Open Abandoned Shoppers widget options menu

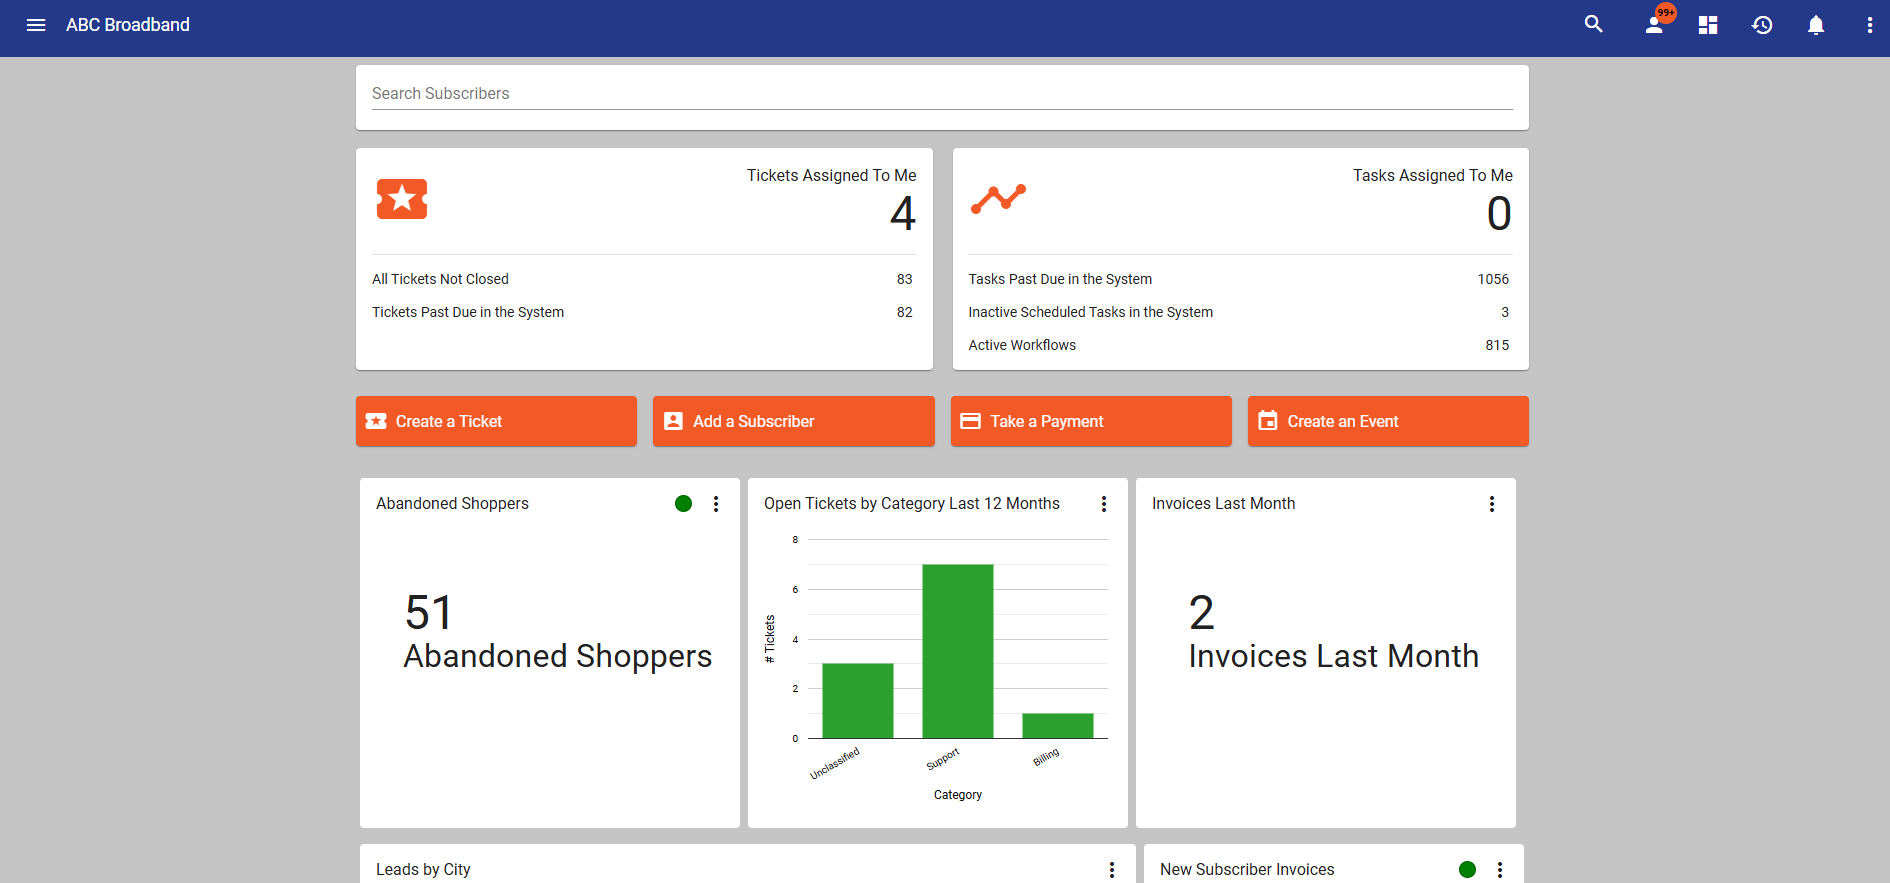[x=716, y=504]
